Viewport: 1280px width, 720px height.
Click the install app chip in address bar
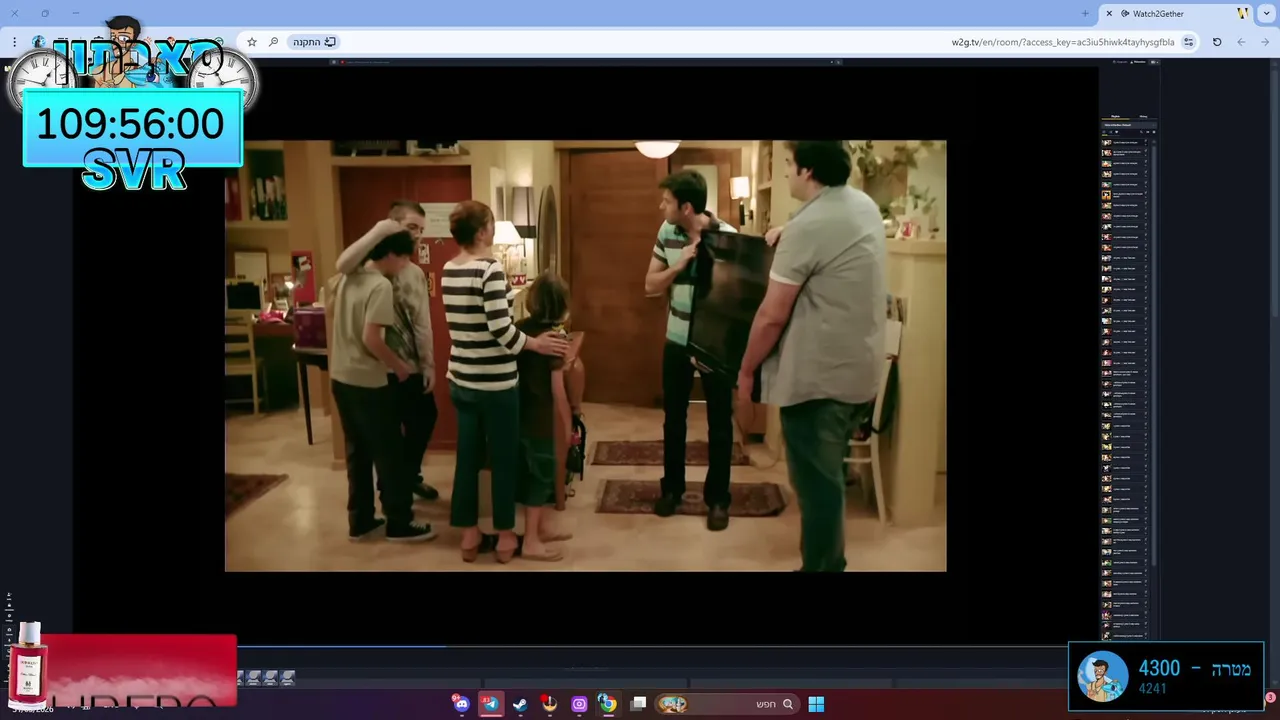(314, 42)
